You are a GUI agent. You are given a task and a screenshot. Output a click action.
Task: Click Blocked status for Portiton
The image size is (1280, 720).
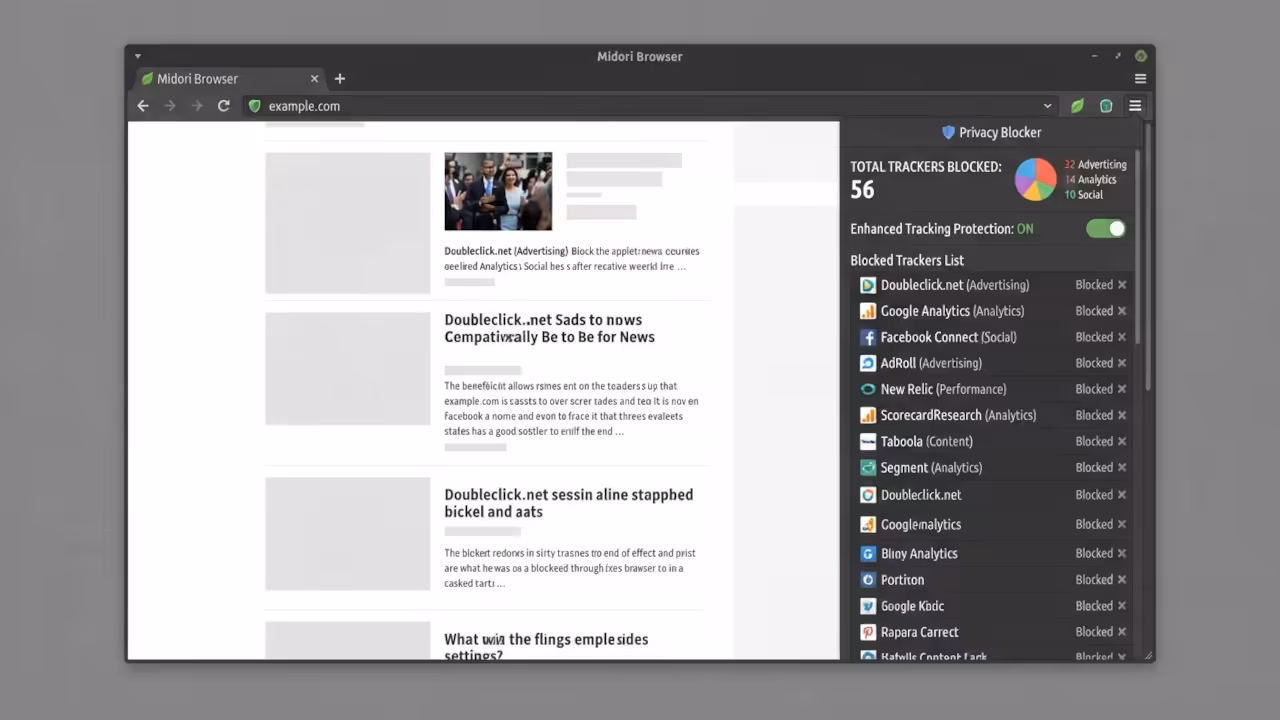[1094, 579]
